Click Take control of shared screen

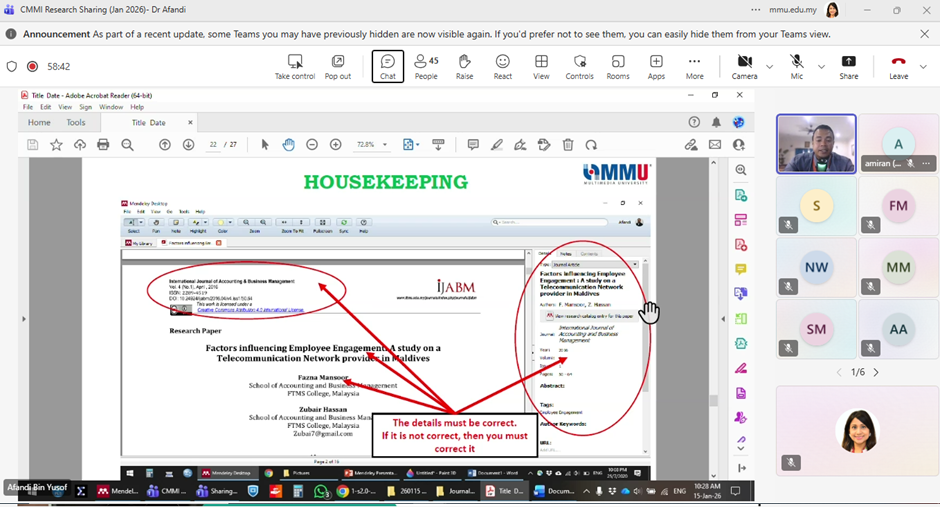point(295,66)
